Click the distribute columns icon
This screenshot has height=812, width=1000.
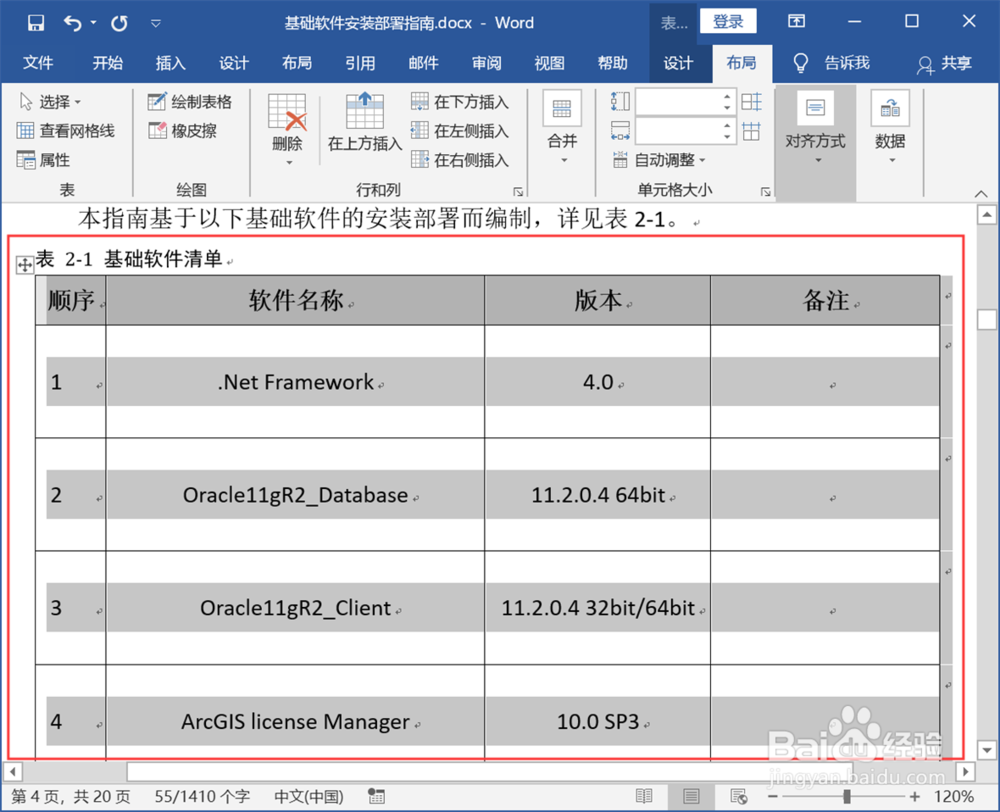(x=751, y=131)
